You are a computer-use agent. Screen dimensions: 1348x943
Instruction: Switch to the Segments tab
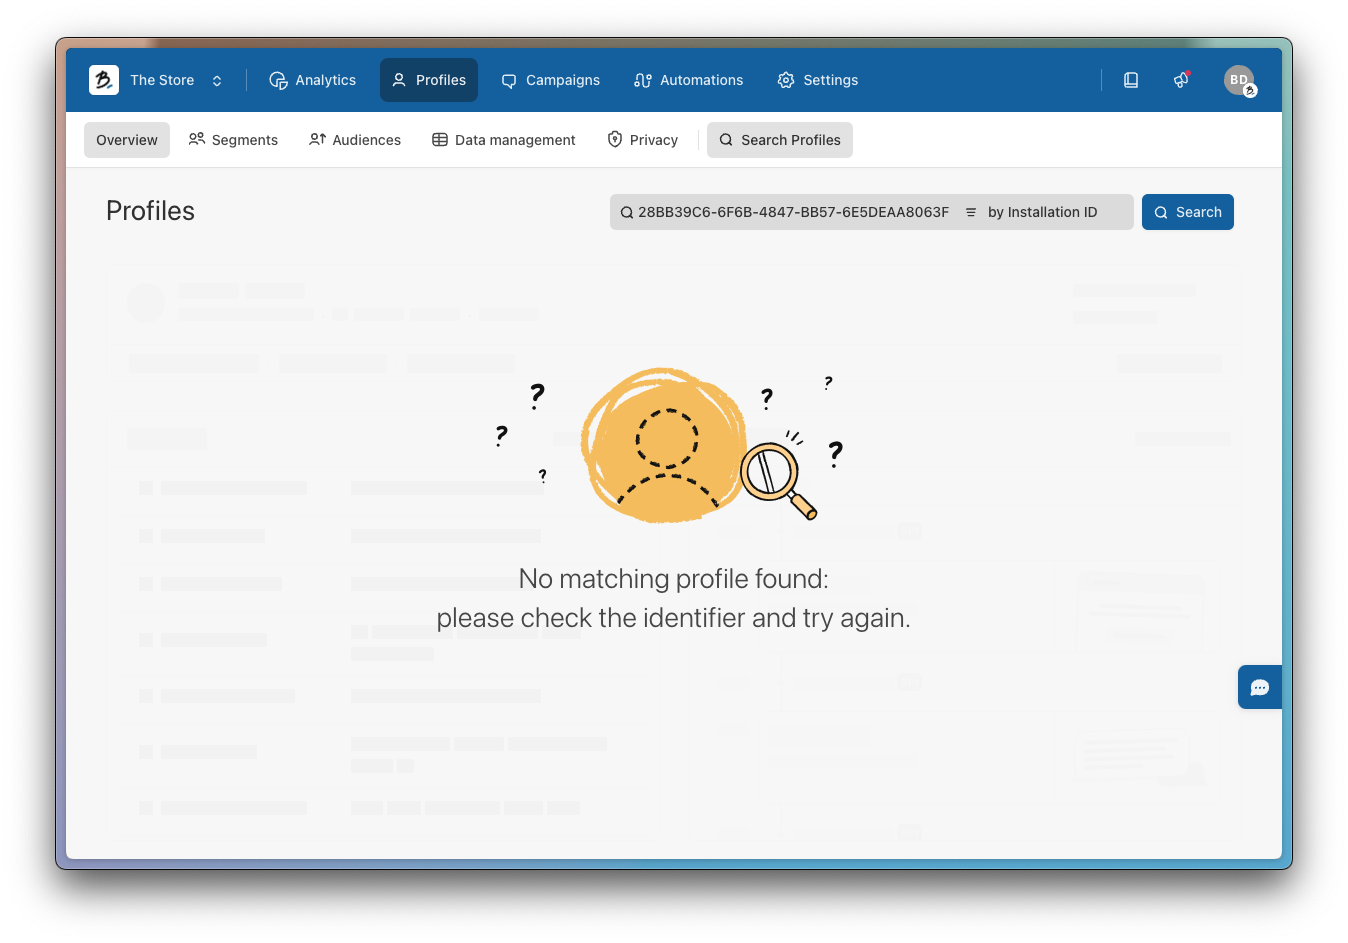tap(233, 139)
